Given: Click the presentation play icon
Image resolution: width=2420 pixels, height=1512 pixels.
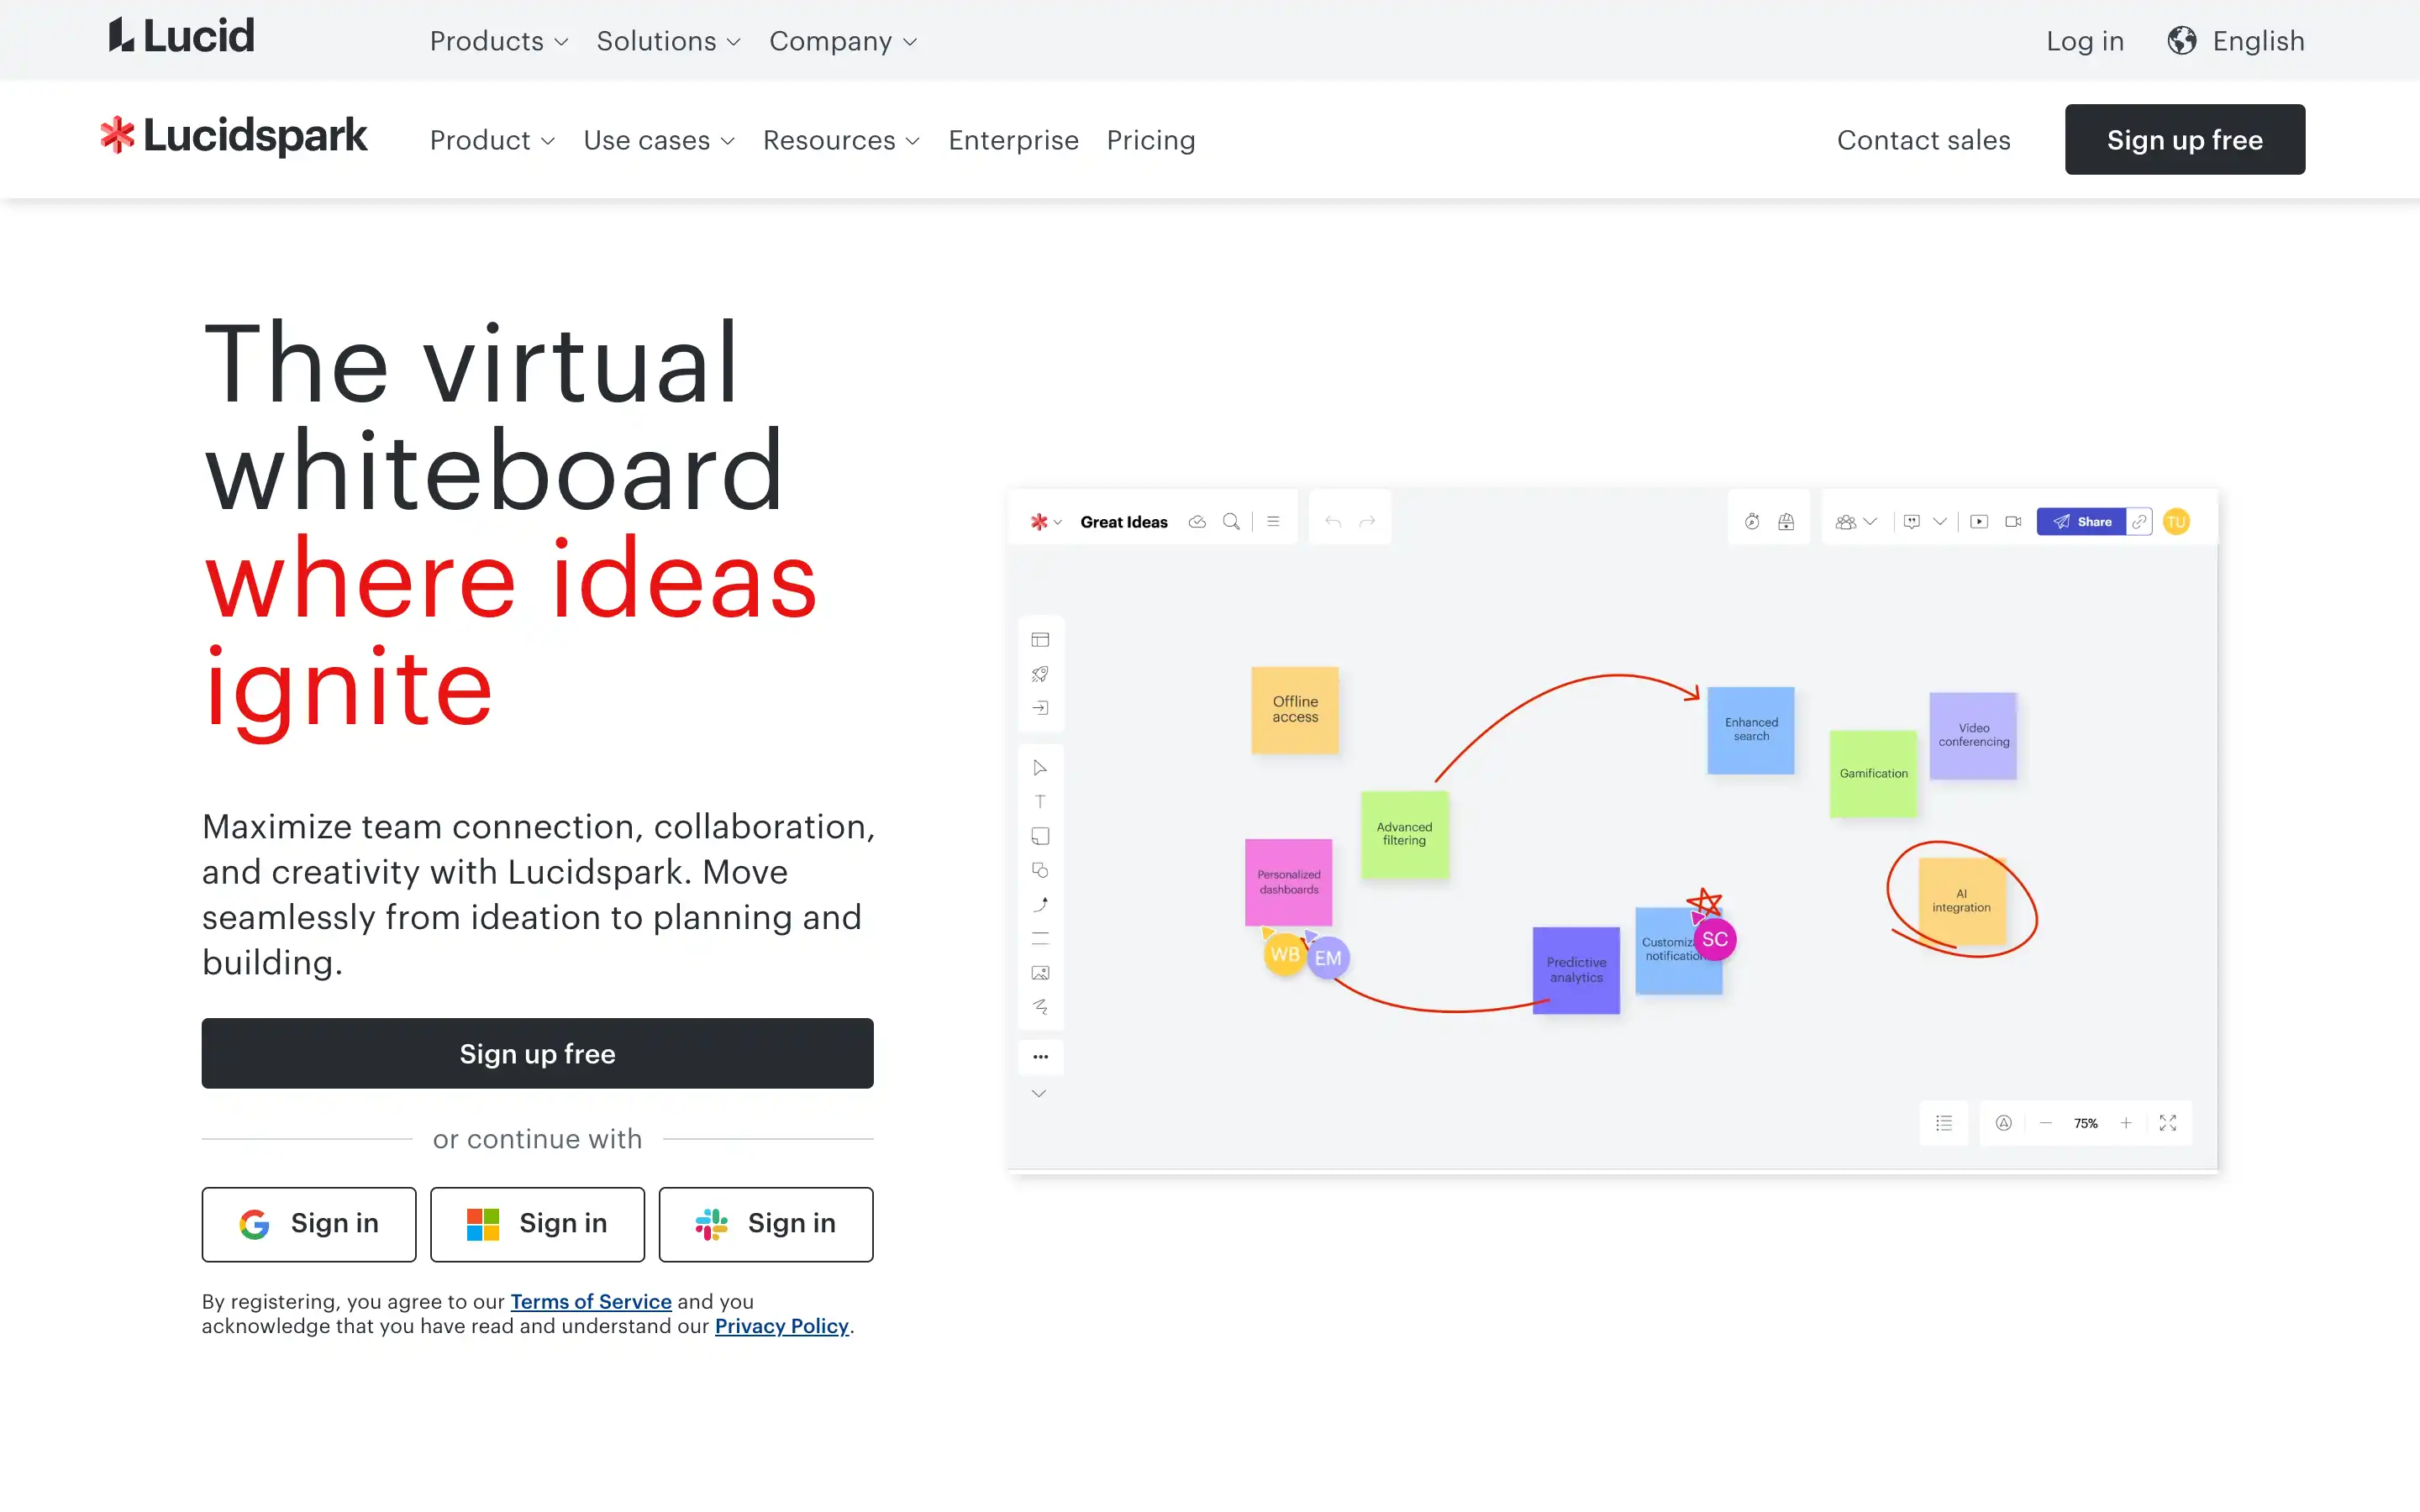Looking at the screenshot, I should (x=1979, y=521).
